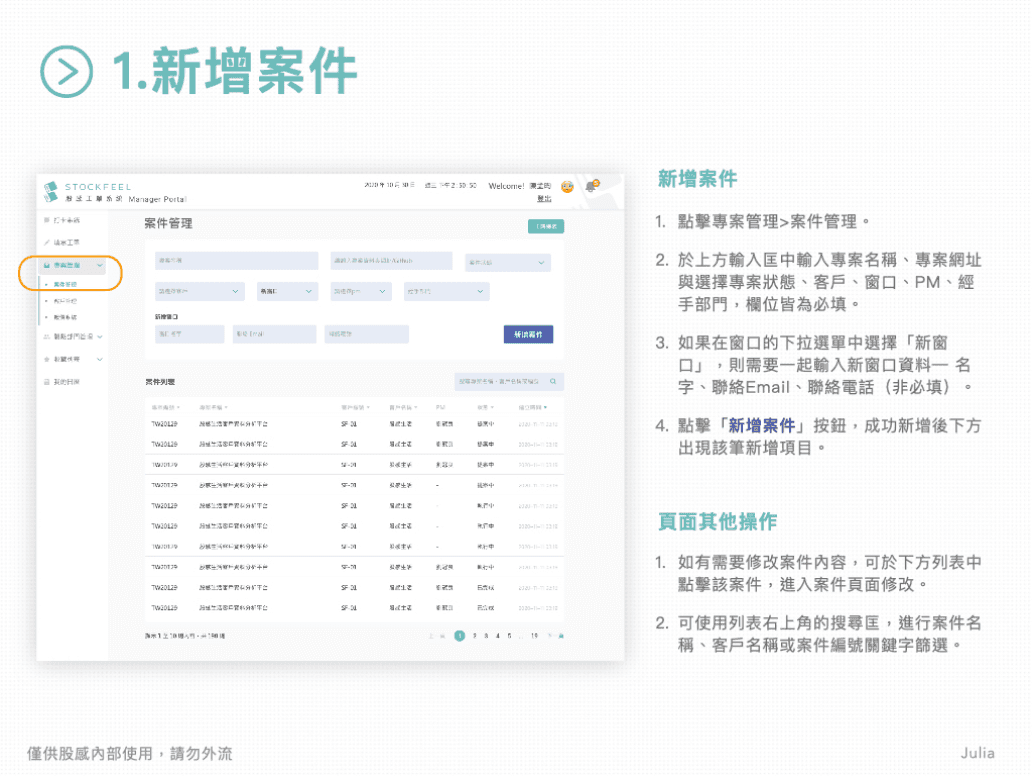1032x776 pixels.
Task: Click the search magnifier icon in case list
Action: 552,381
